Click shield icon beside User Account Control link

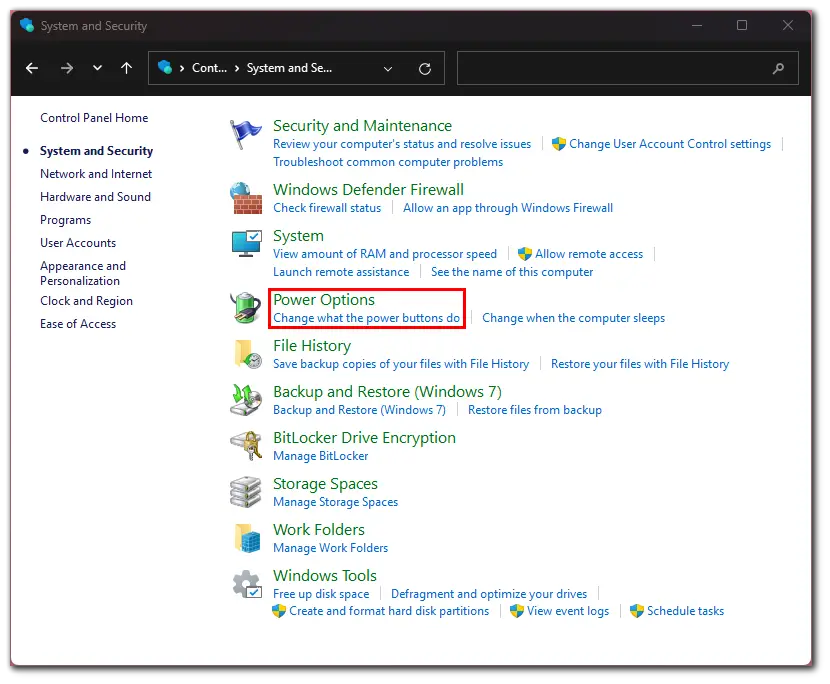558,144
